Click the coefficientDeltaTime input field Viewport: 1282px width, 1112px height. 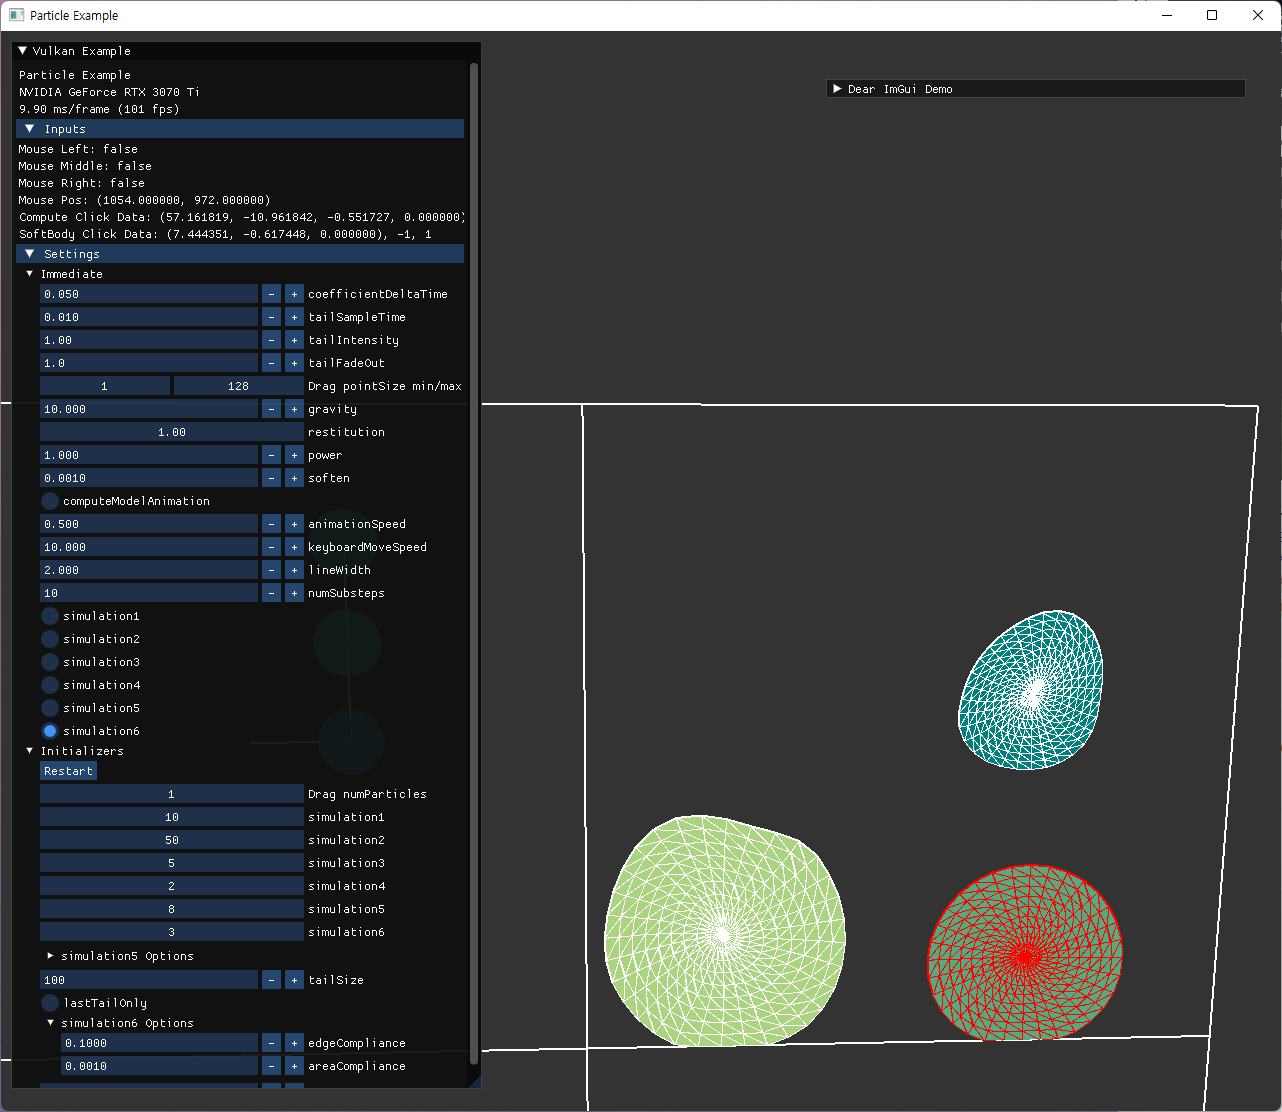(149, 294)
